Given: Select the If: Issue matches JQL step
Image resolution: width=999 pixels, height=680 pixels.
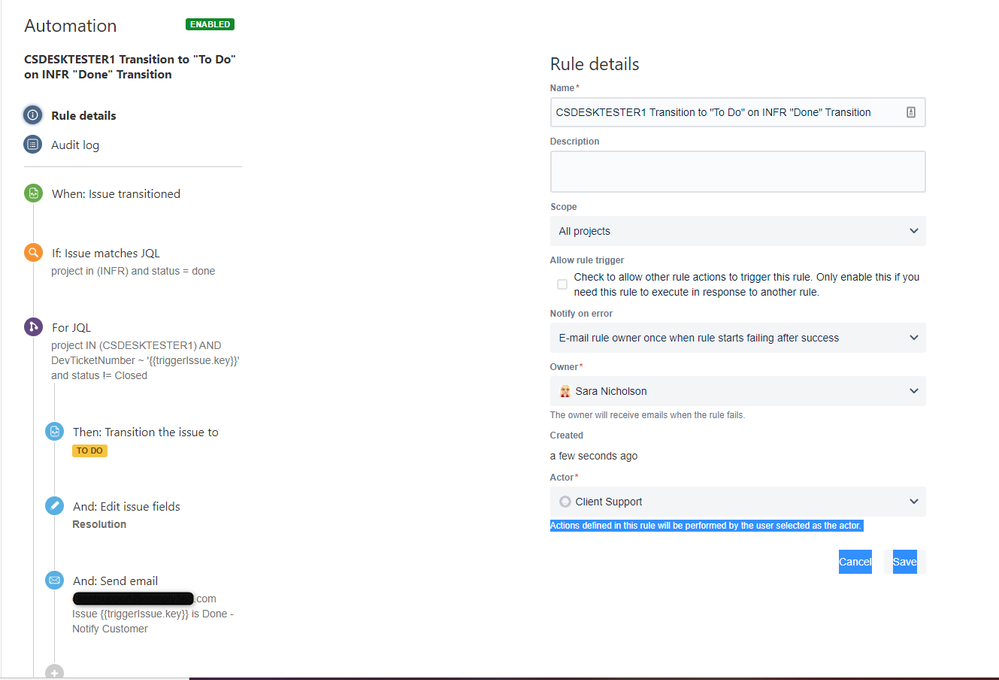Looking at the screenshot, I should pos(106,253).
